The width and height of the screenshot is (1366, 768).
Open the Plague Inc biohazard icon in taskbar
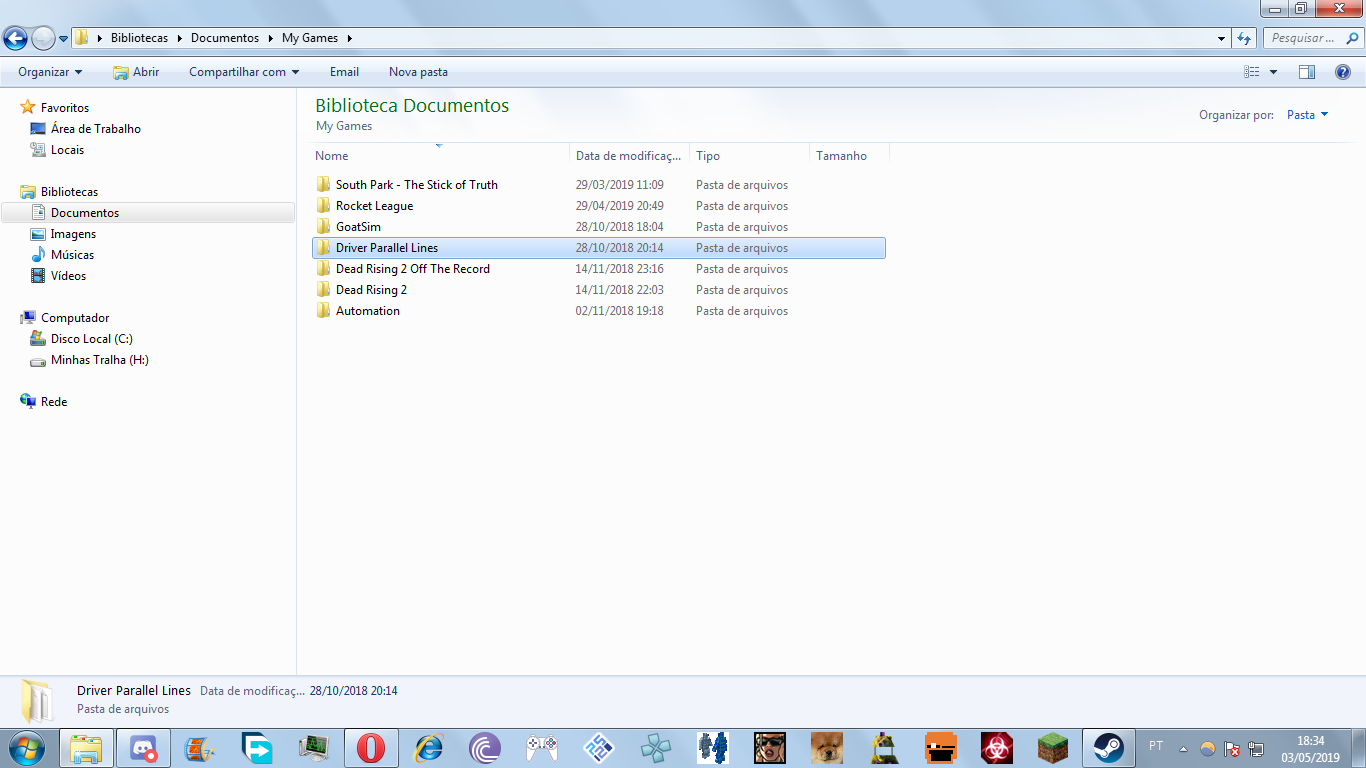click(x=995, y=748)
